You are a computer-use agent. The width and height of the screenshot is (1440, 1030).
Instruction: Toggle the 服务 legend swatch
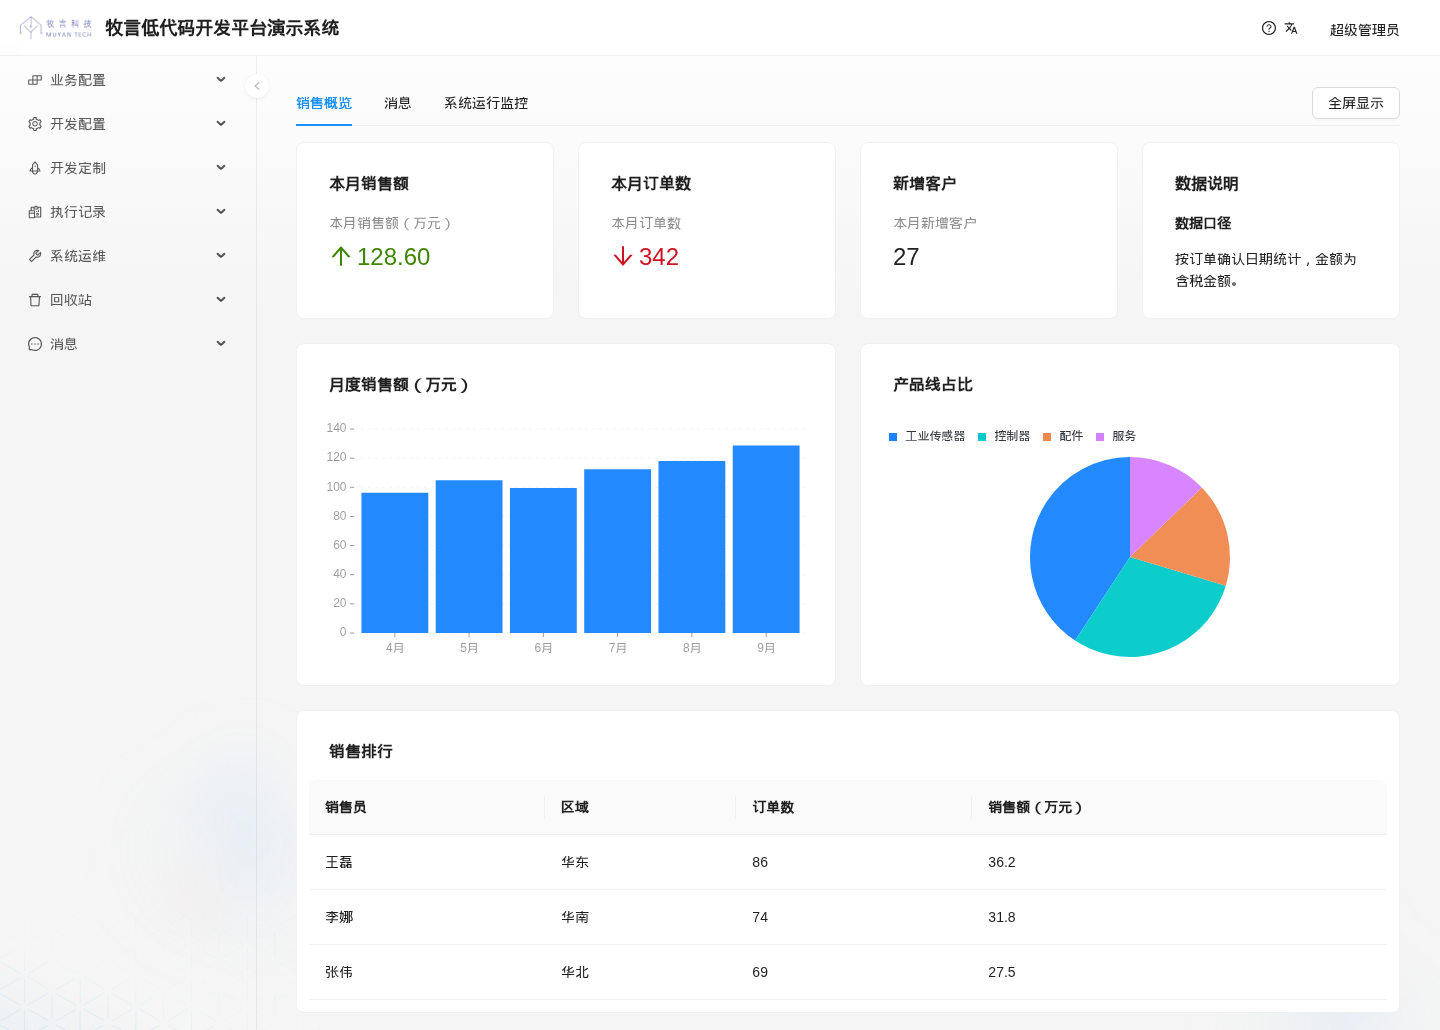[1100, 437]
